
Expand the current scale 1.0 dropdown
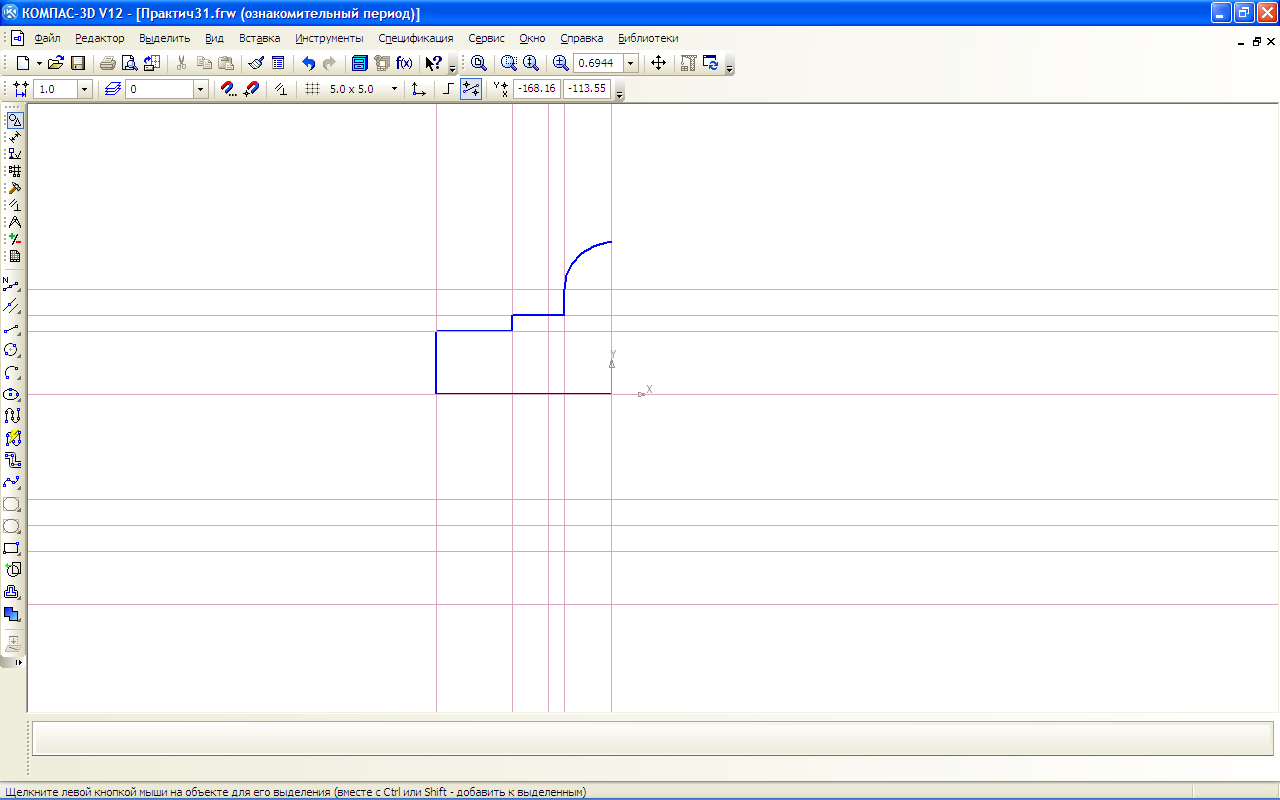click(x=84, y=89)
